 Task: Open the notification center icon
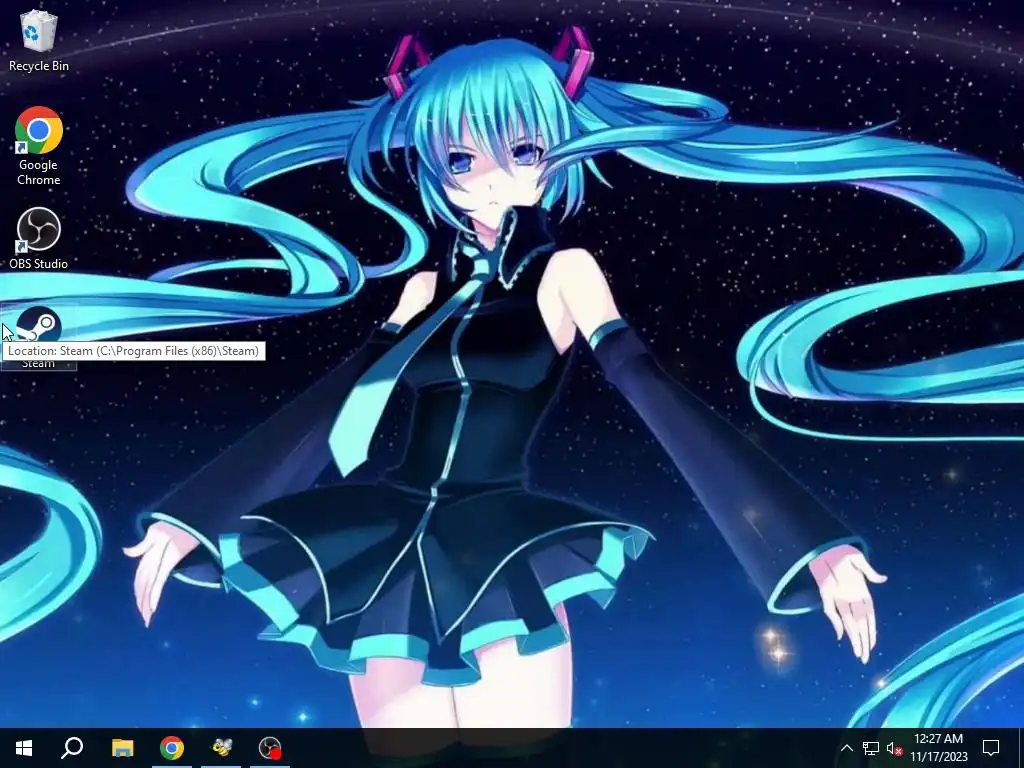pyautogui.click(x=991, y=748)
